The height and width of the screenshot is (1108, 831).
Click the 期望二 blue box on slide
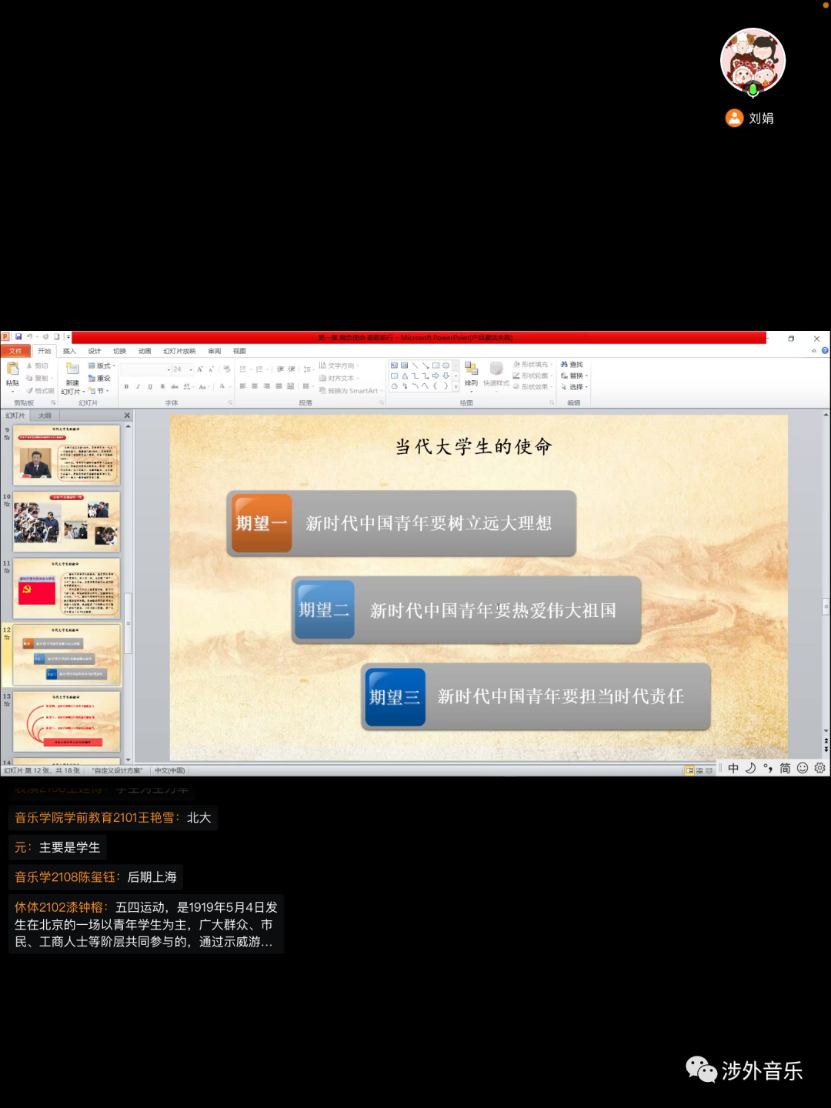[x=325, y=609]
